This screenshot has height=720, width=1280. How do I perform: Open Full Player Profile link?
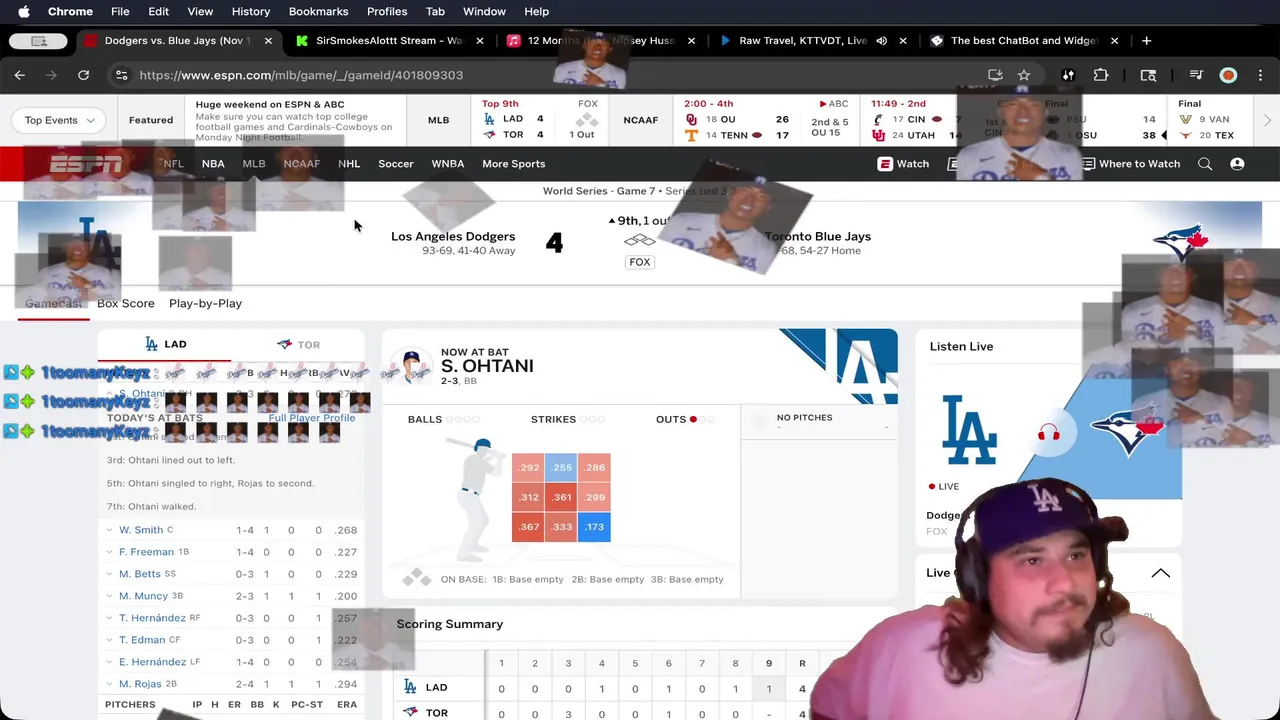[311, 418]
